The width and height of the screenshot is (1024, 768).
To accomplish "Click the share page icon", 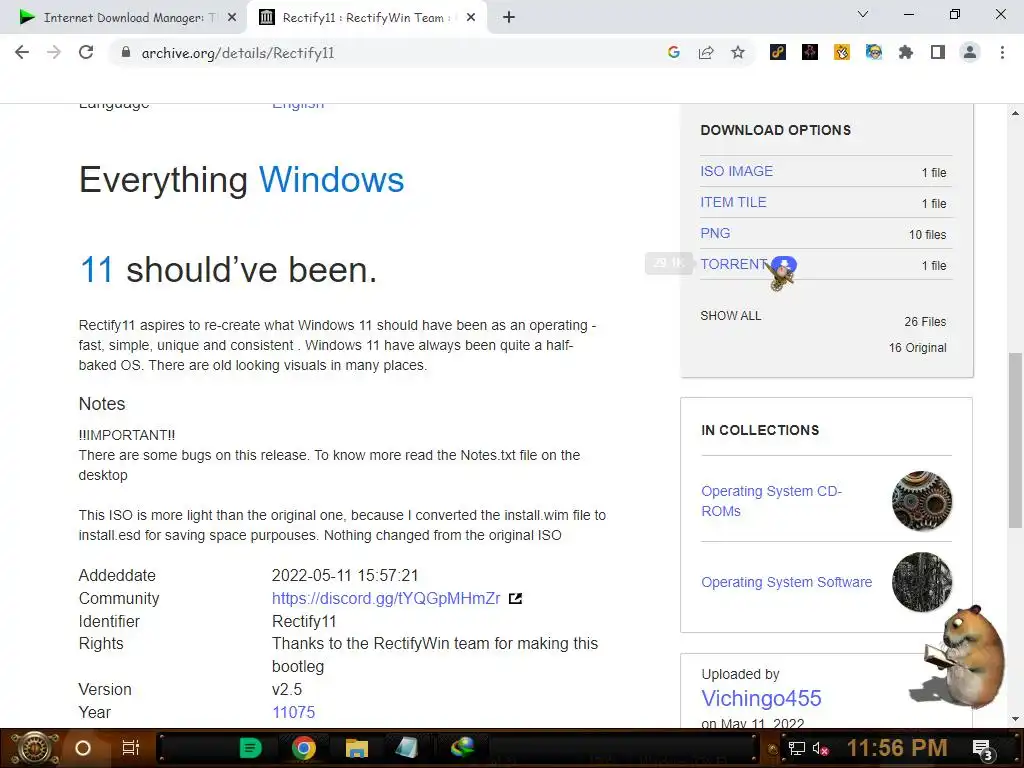I will click(x=706, y=52).
